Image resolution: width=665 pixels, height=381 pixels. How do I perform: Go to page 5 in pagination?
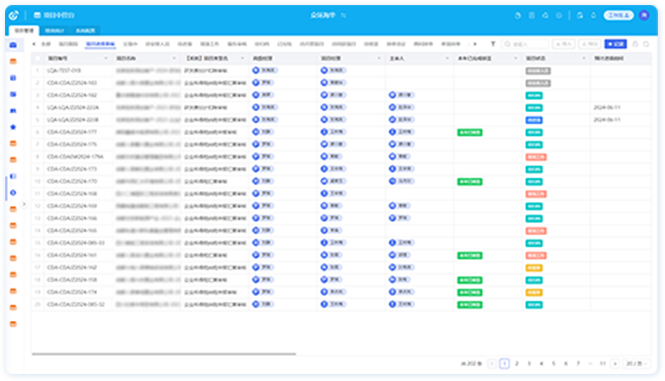(x=553, y=364)
